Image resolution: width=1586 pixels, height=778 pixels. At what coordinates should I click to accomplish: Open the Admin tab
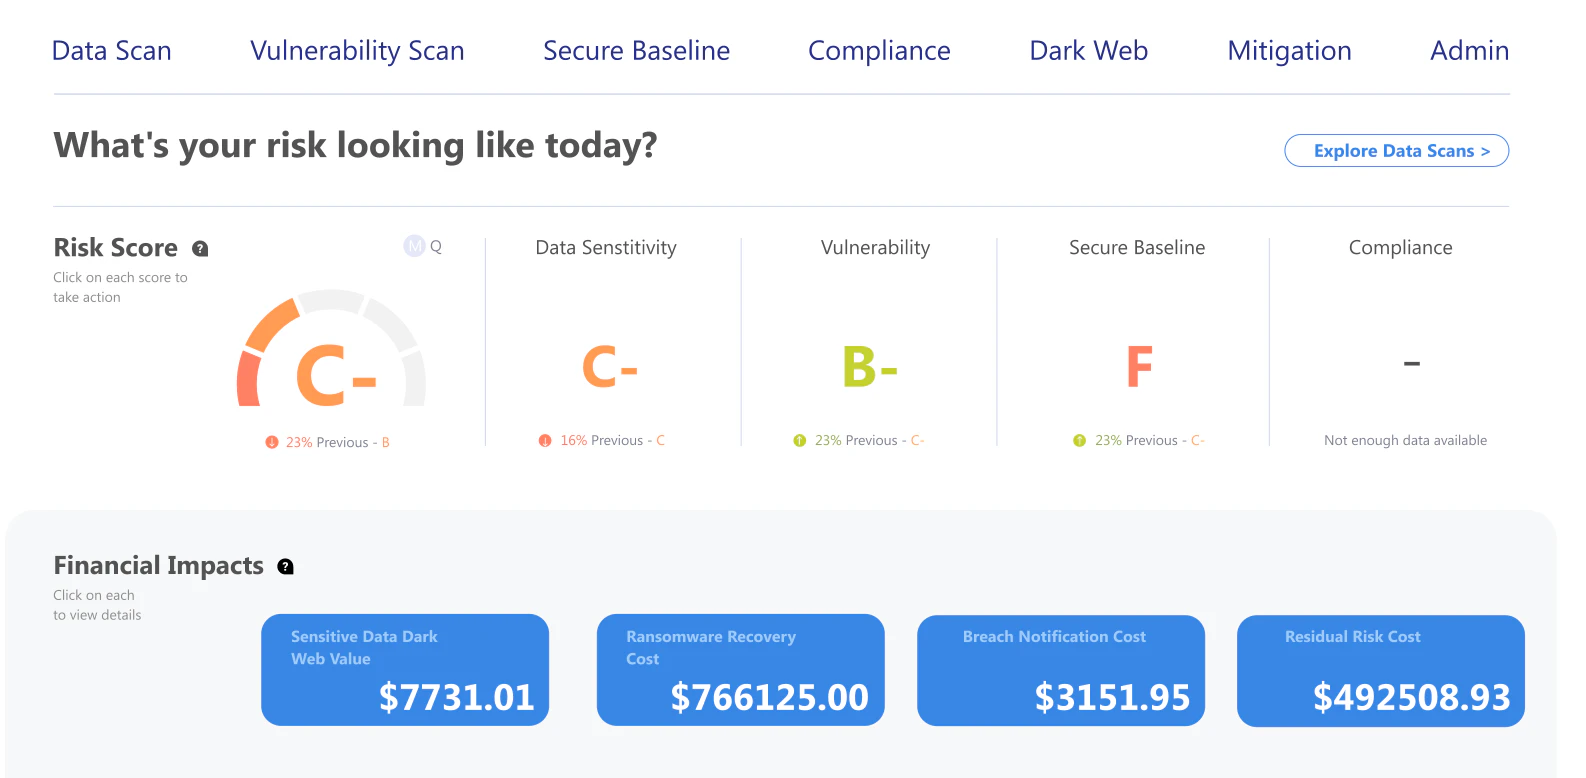(x=1469, y=51)
